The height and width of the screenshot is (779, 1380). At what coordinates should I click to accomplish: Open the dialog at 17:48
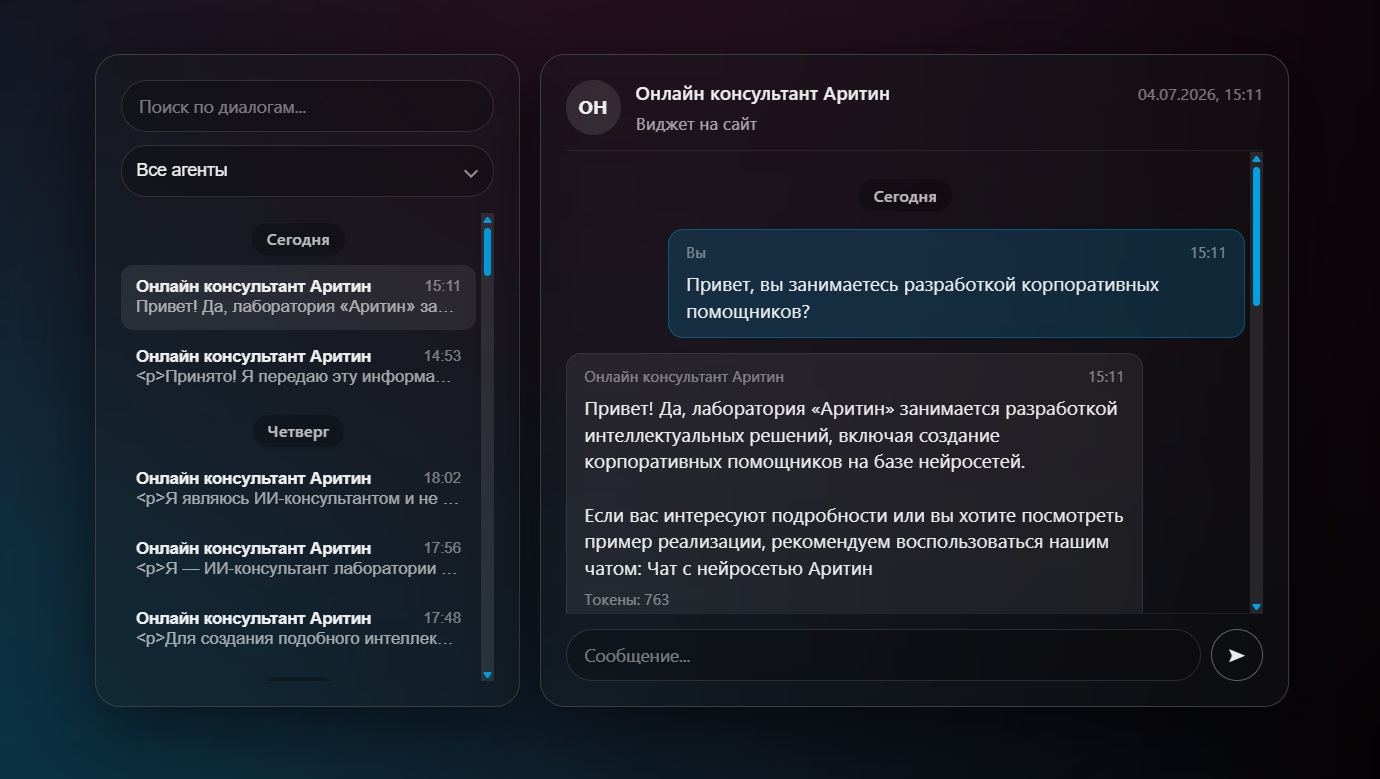pyautogui.click(x=298, y=628)
